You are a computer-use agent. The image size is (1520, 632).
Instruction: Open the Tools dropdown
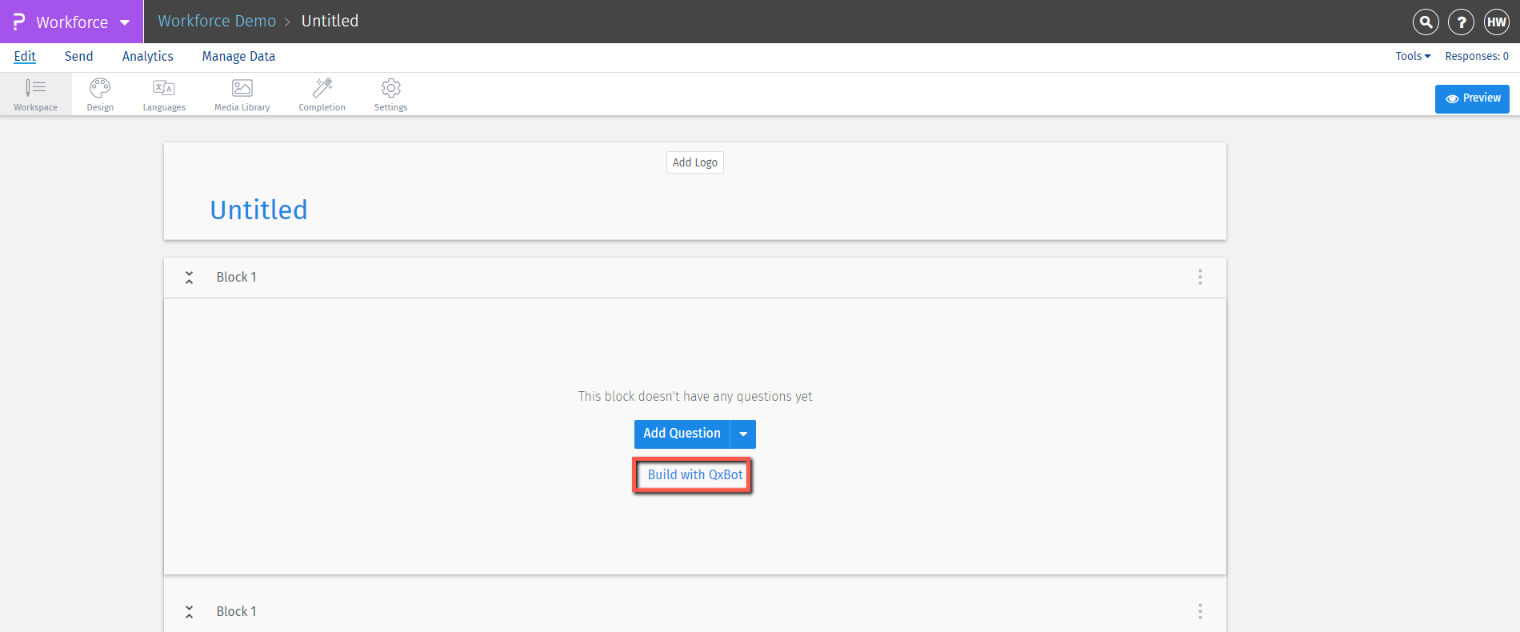pyautogui.click(x=1413, y=56)
